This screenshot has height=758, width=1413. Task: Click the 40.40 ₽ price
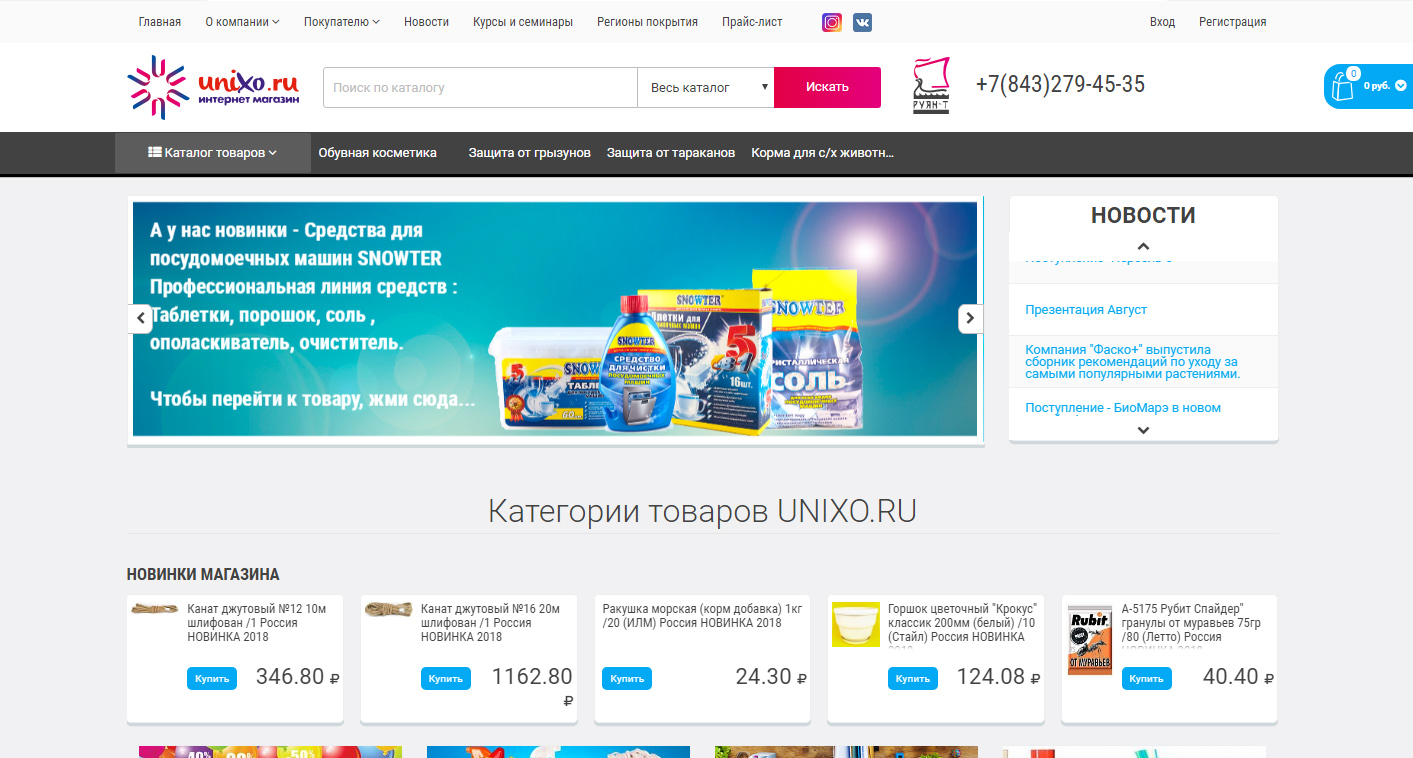tap(1238, 677)
